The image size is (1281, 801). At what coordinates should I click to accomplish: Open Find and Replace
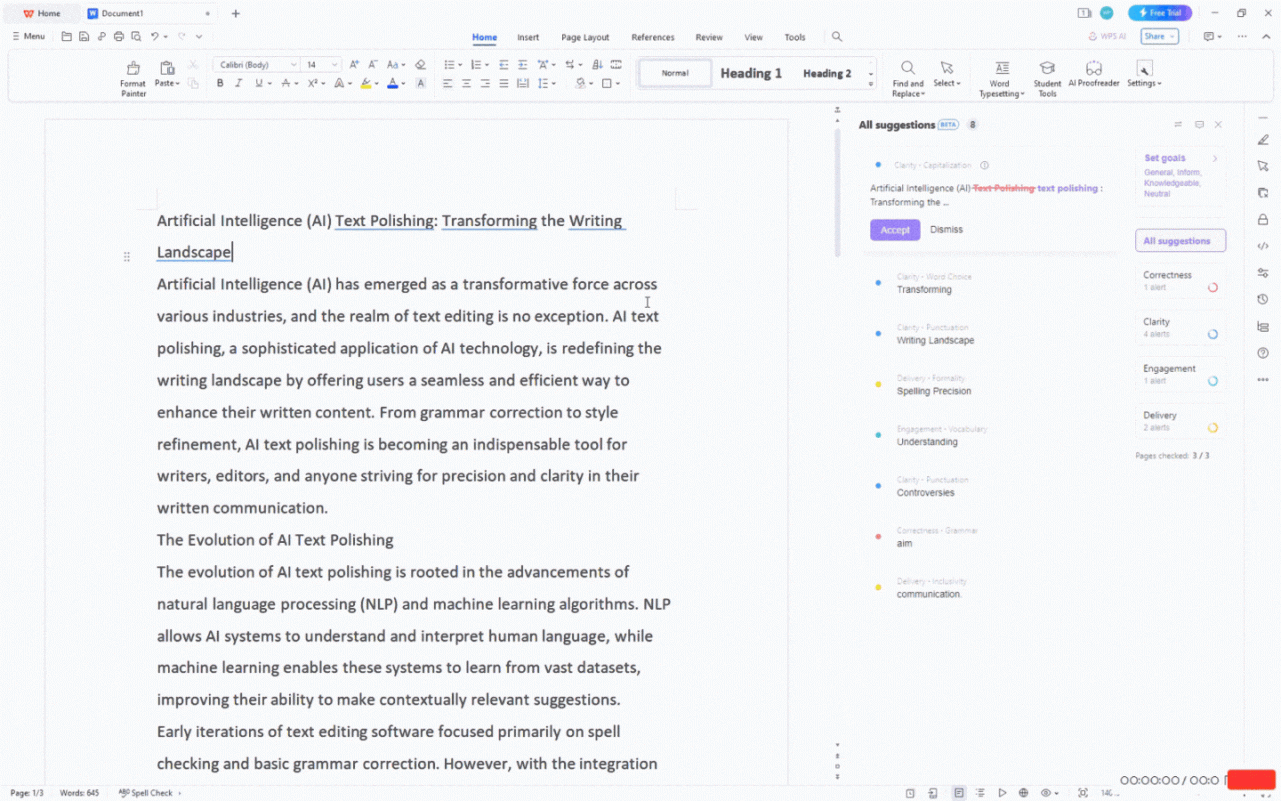907,73
